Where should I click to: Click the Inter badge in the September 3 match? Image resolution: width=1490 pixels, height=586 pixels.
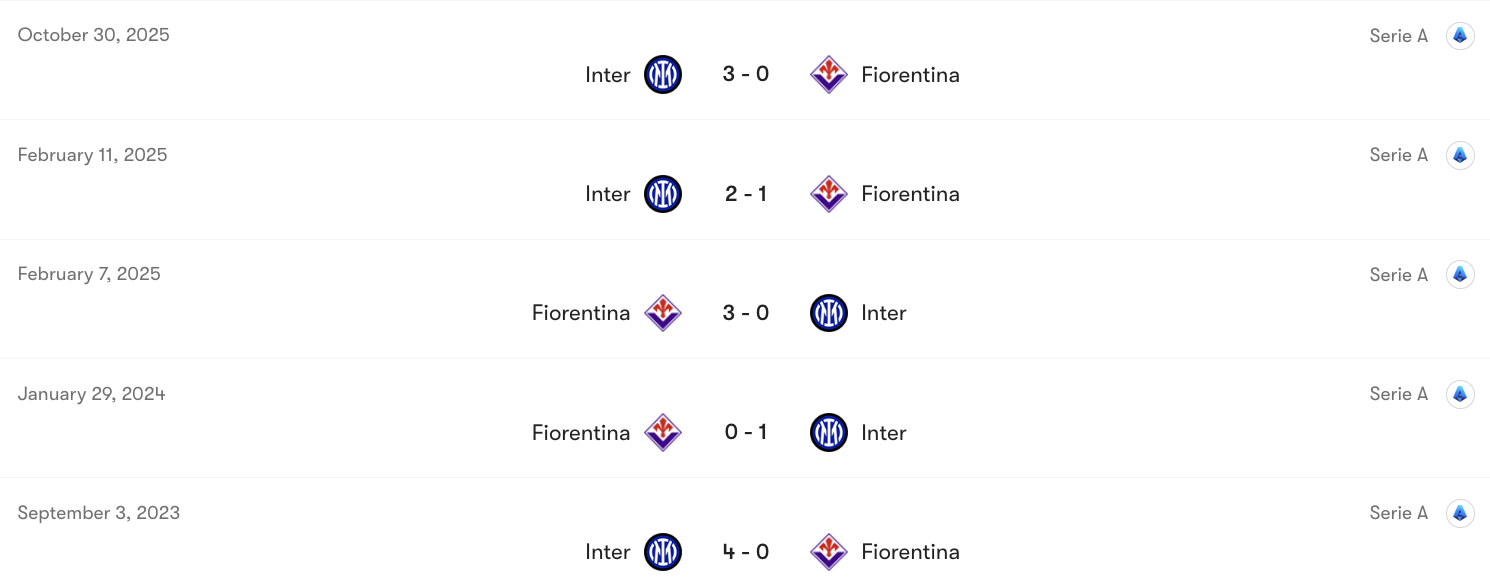pos(662,551)
